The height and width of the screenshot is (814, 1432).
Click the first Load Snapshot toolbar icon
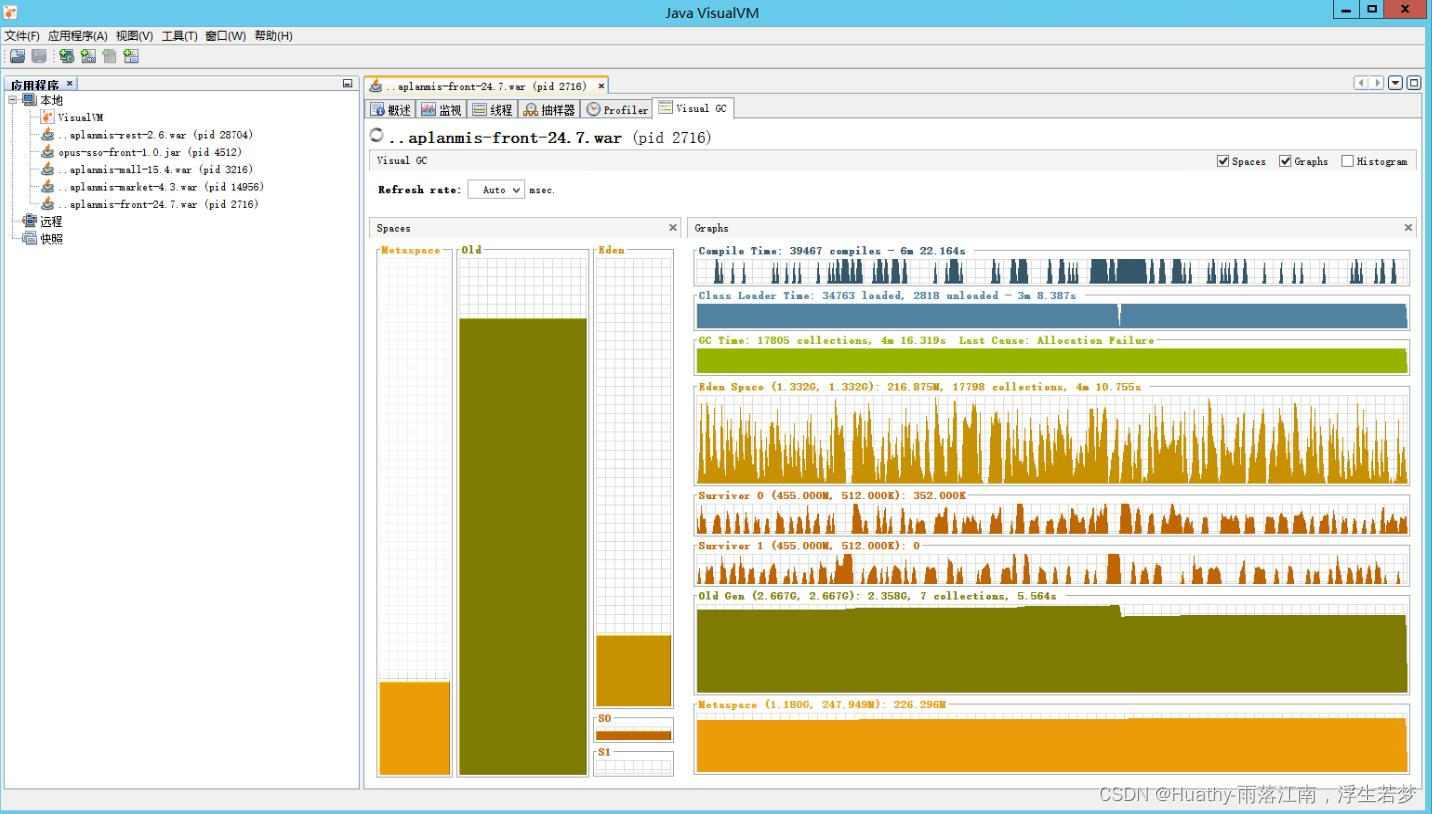[x=17, y=56]
